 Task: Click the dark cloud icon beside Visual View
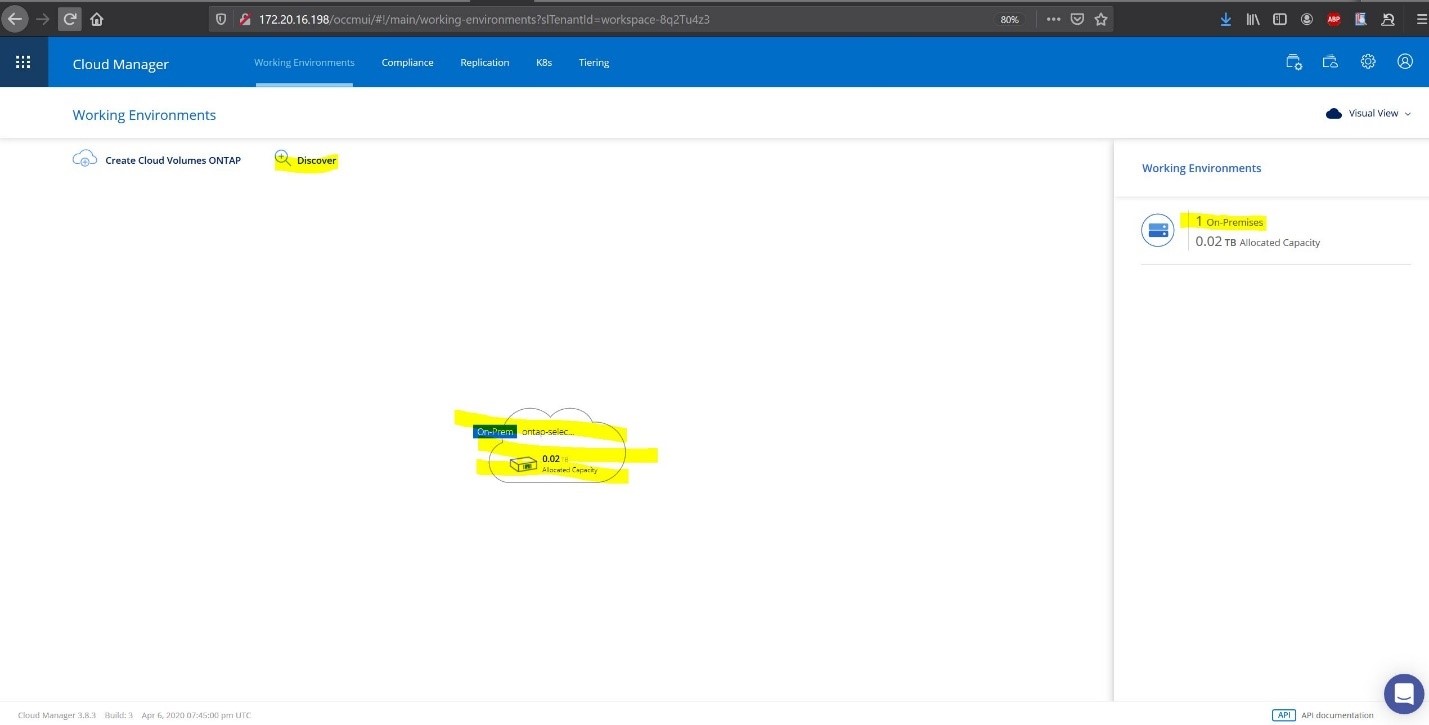tap(1334, 114)
